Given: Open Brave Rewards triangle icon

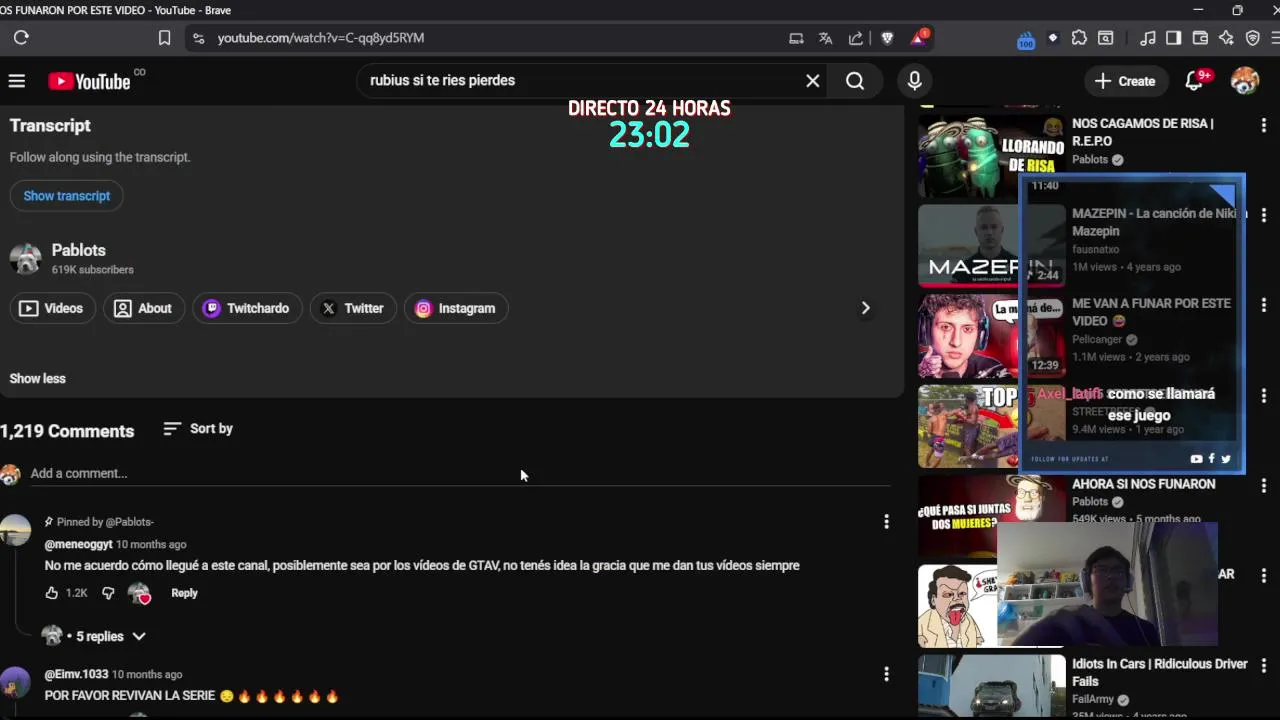Looking at the screenshot, I should [918, 38].
